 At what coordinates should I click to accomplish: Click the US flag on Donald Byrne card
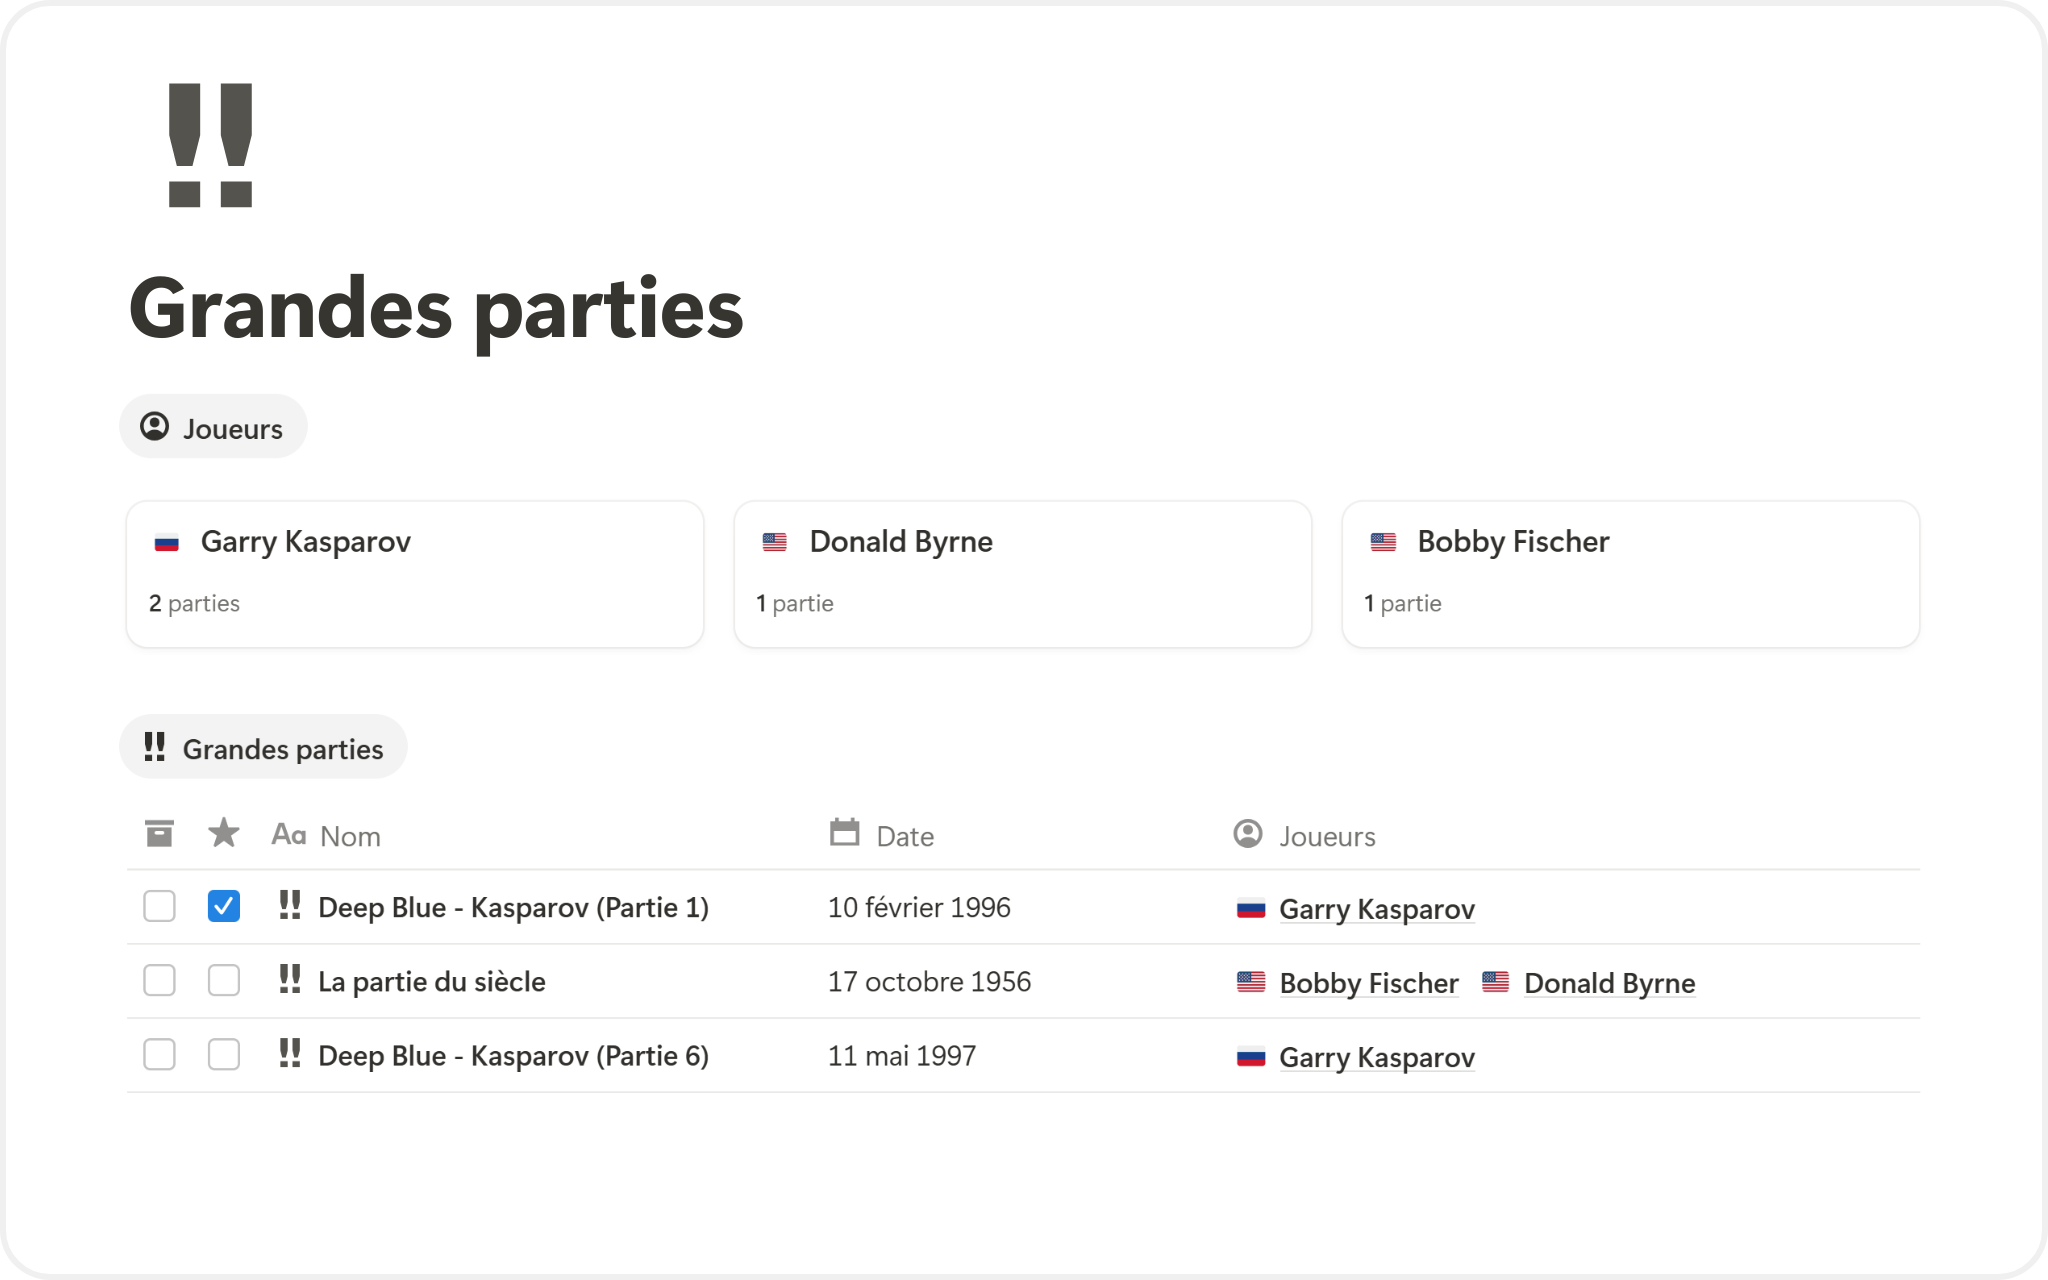pos(775,542)
